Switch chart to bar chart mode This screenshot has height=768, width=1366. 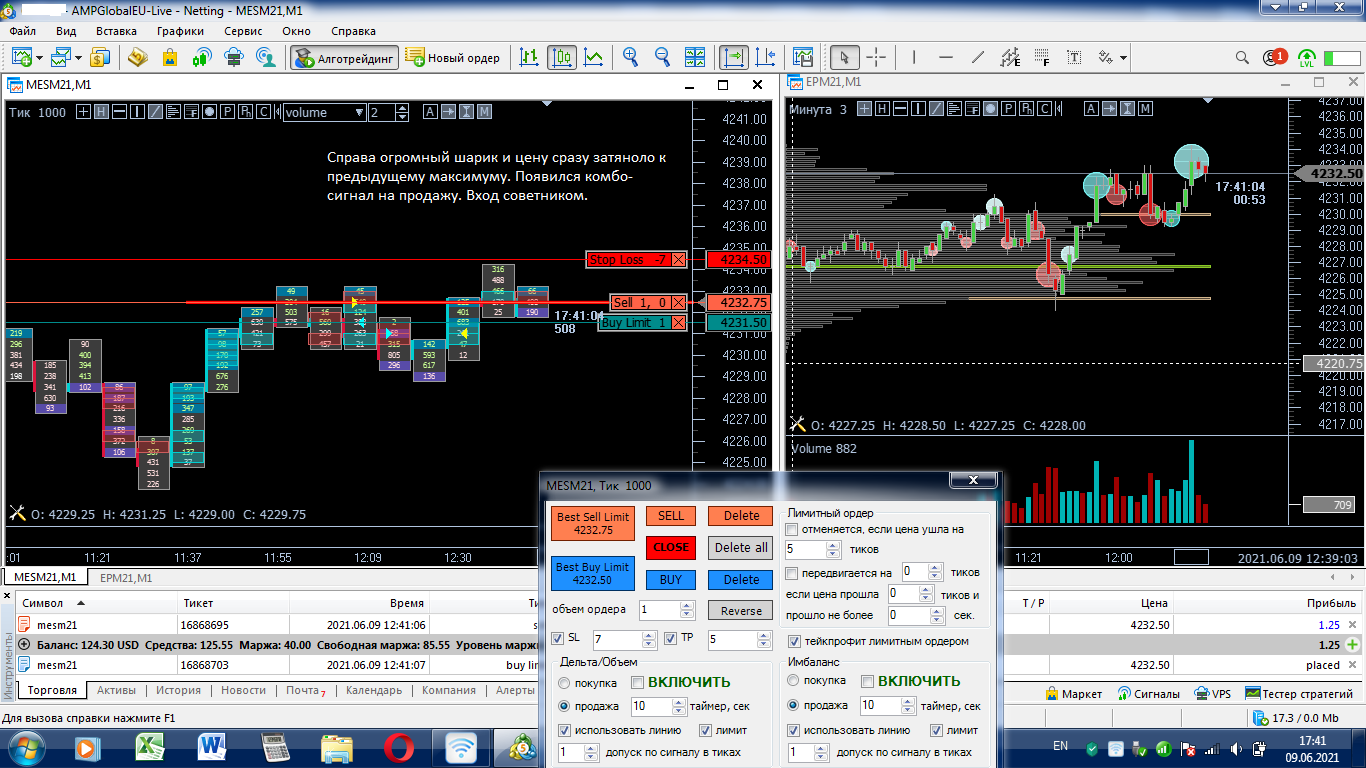(x=530, y=58)
